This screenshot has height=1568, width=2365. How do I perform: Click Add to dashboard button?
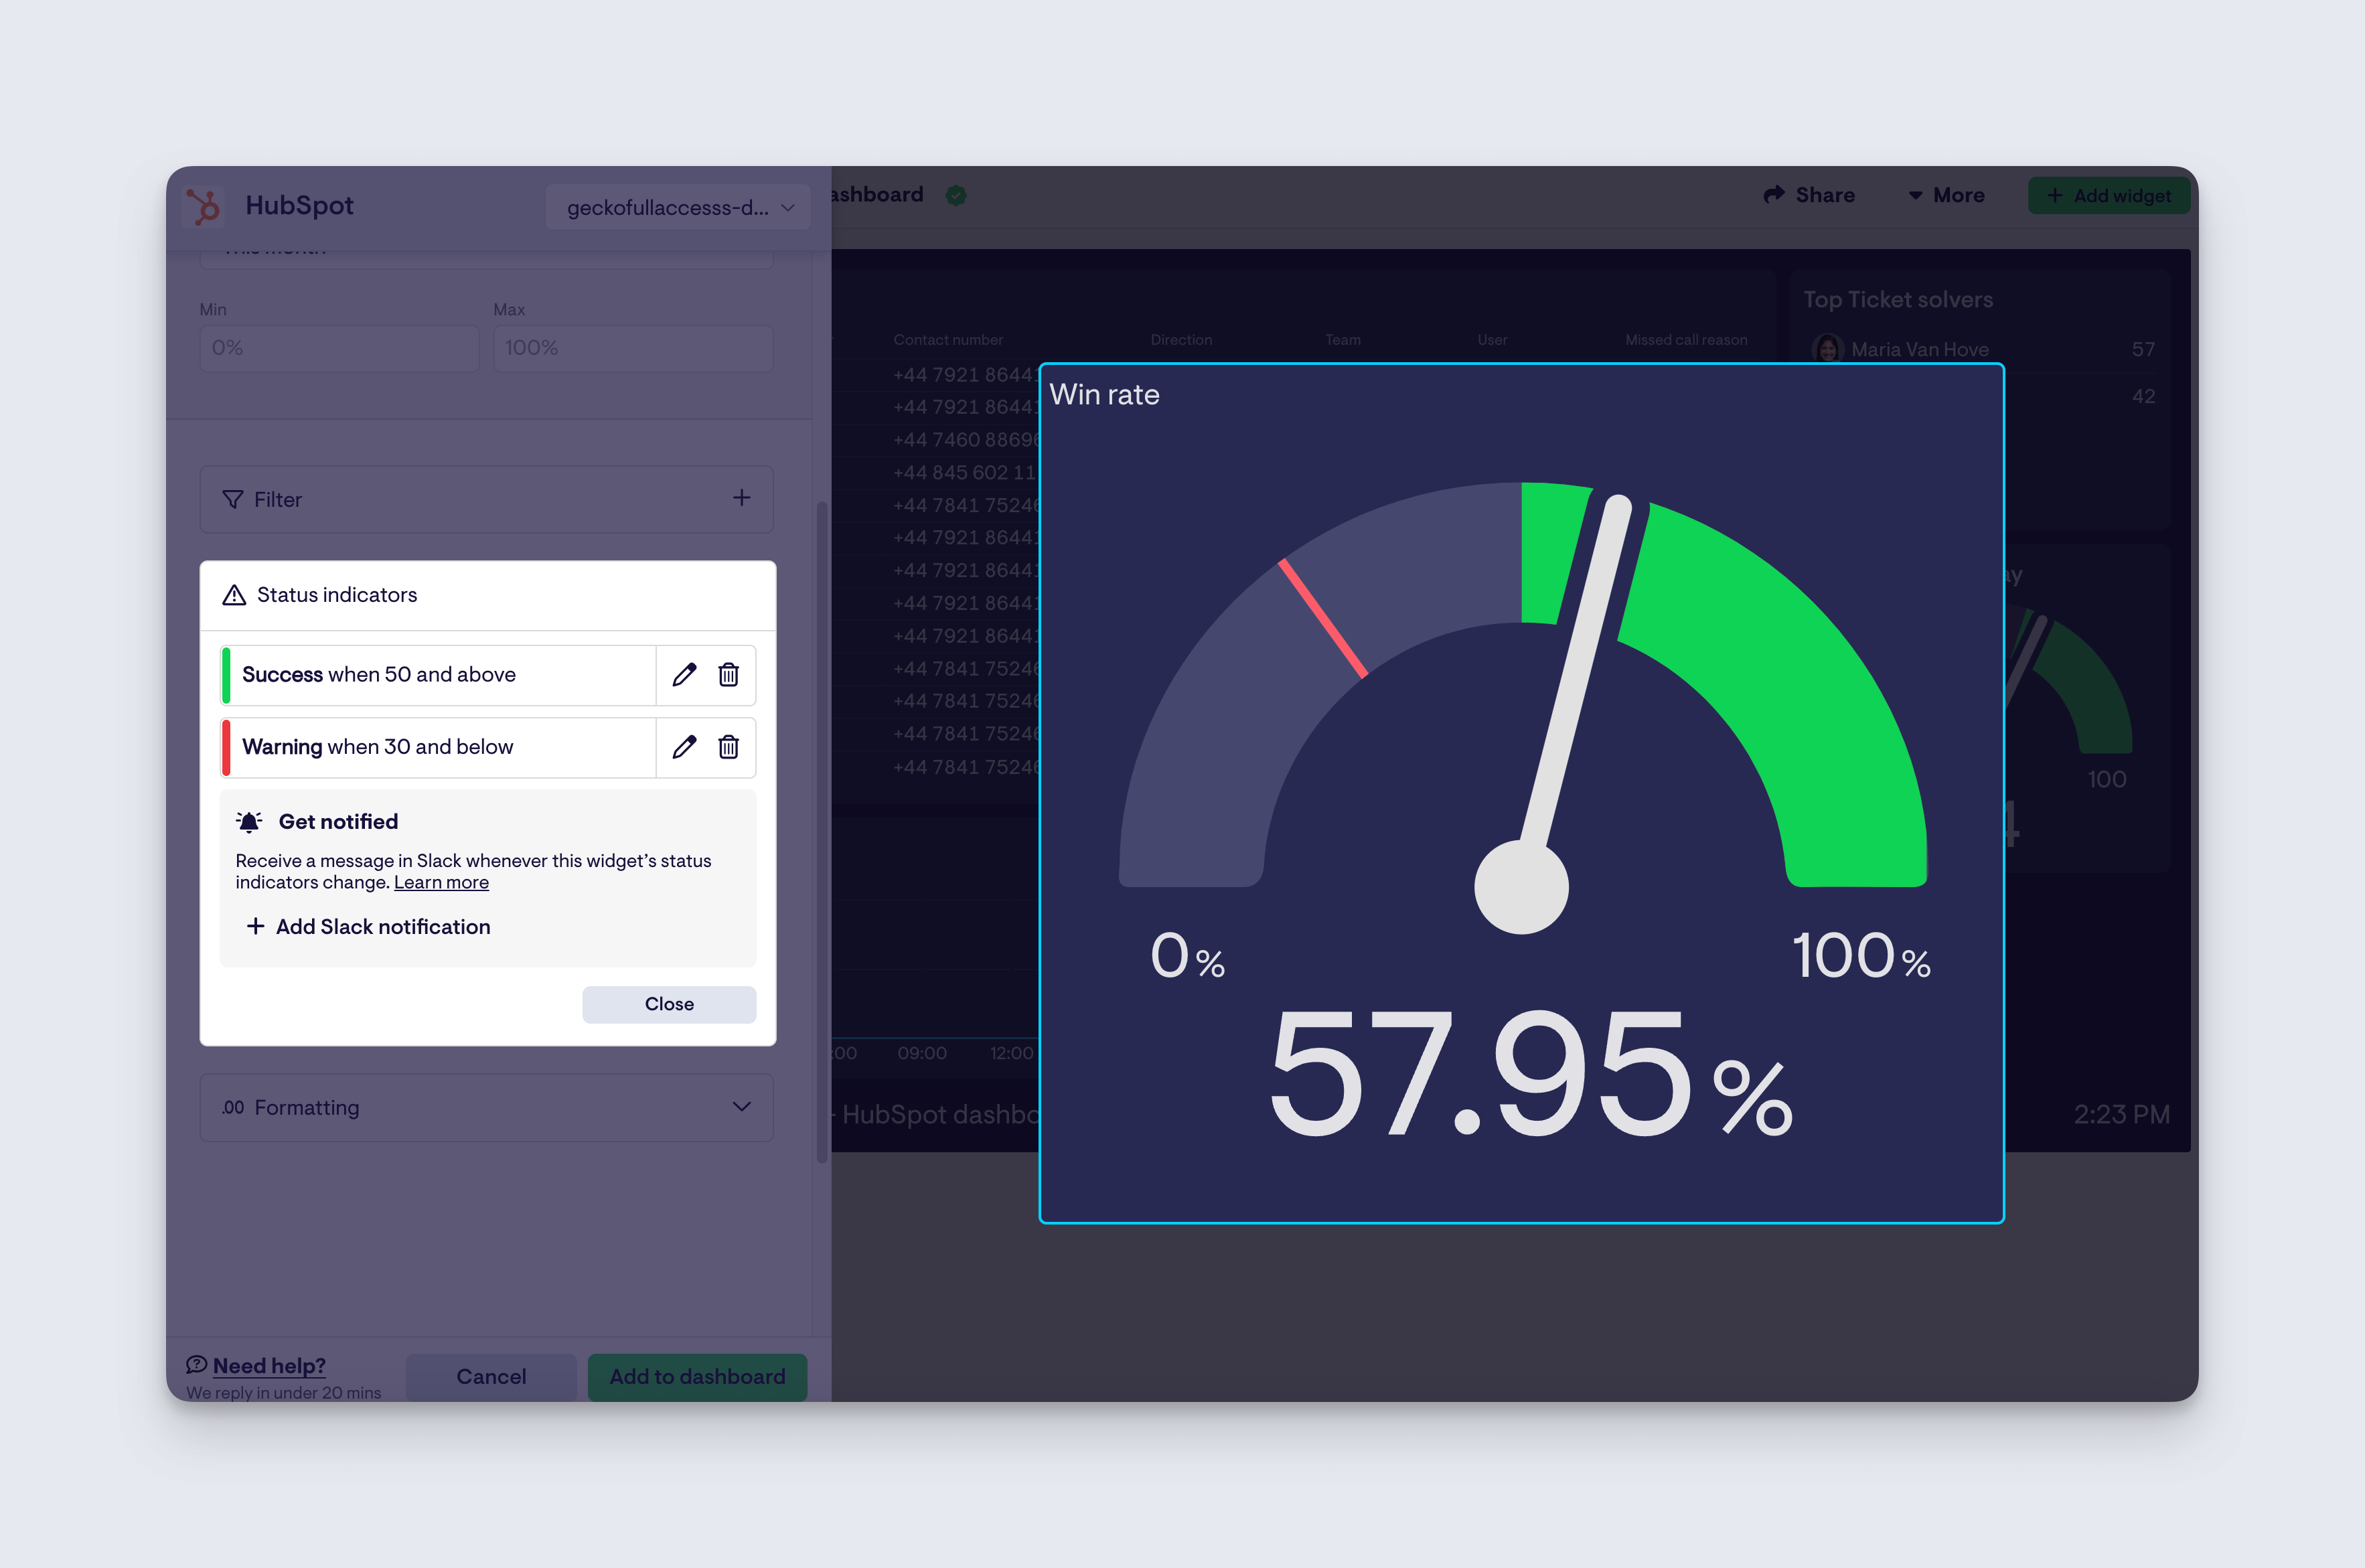[697, 1377]
